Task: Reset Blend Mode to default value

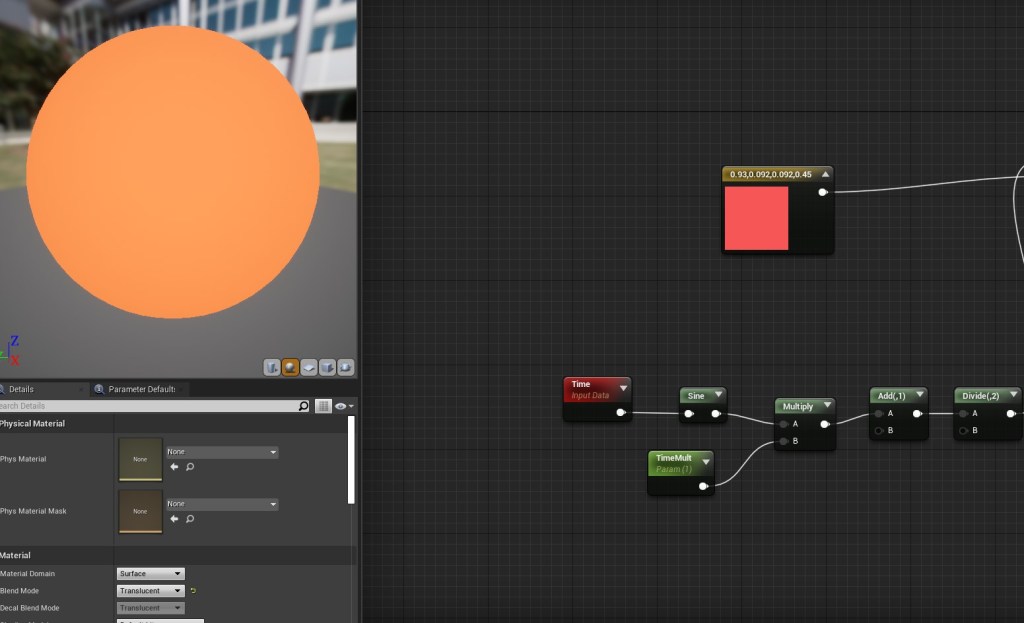Action: click(193, 591)
